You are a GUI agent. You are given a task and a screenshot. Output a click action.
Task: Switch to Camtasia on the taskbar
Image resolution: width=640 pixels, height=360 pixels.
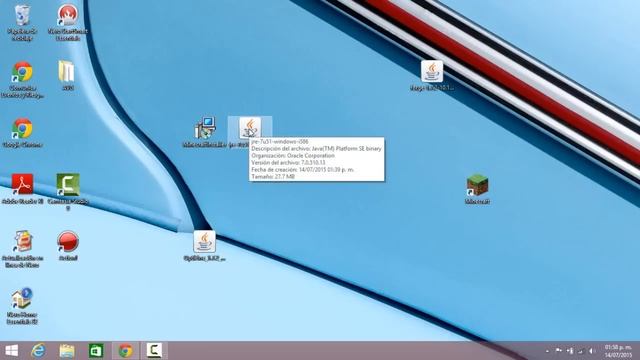click(x=154, y=351)
